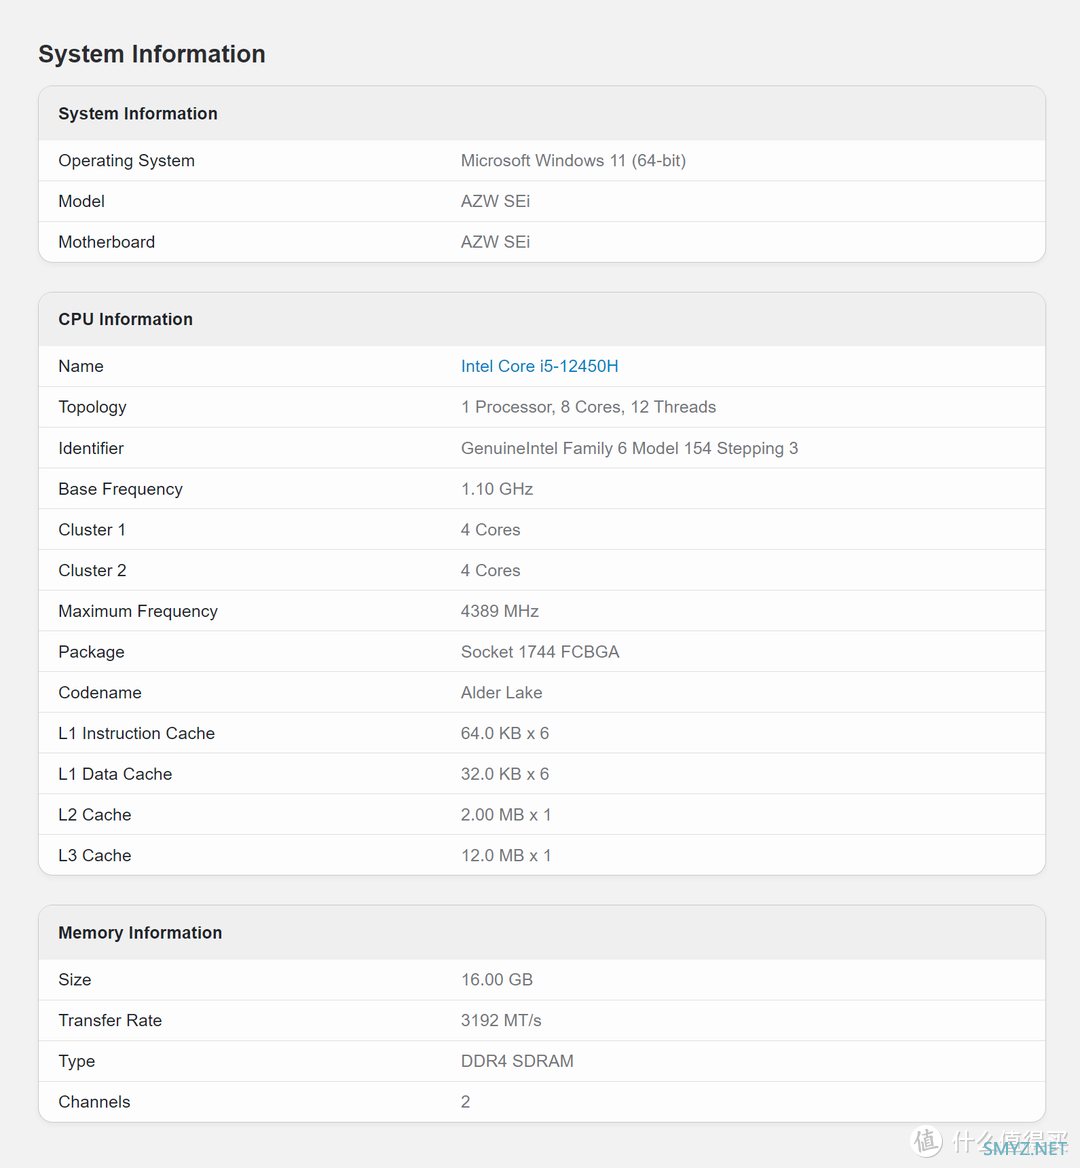The height and width of the screenshot is (1168, 1080).
Task: Click the 'L2 Cache' label
Action: [x=95, y=815]
